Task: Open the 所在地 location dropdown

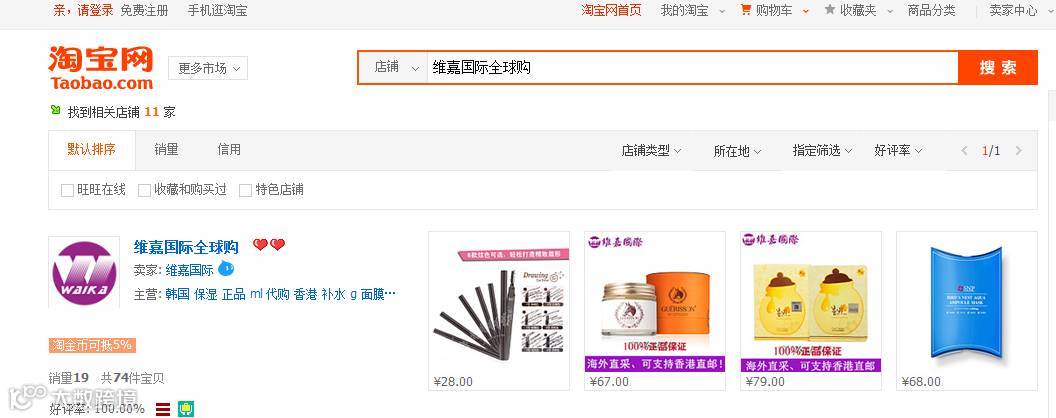Action: pos(737,151)
